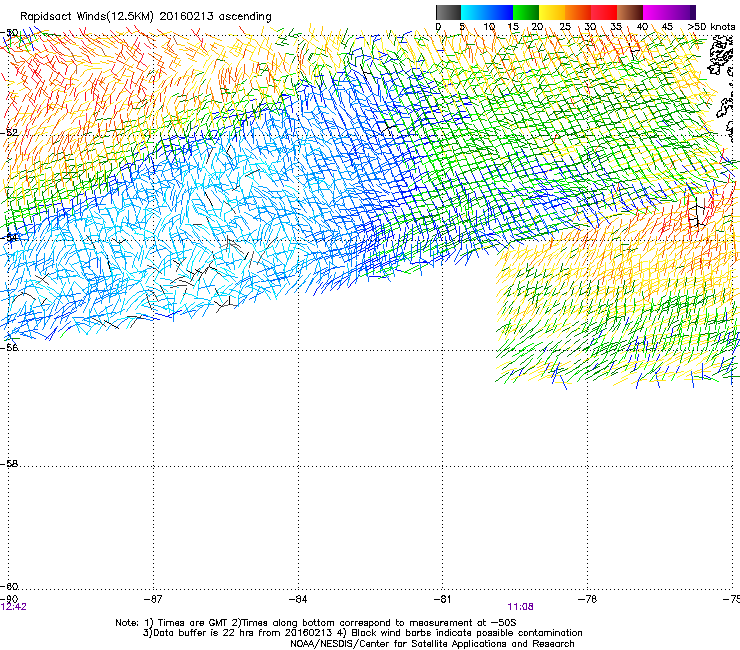Click the NOAA/NESDIS credit line
Image resolution: width=740 pixels, height=650 pixels.
432,644
